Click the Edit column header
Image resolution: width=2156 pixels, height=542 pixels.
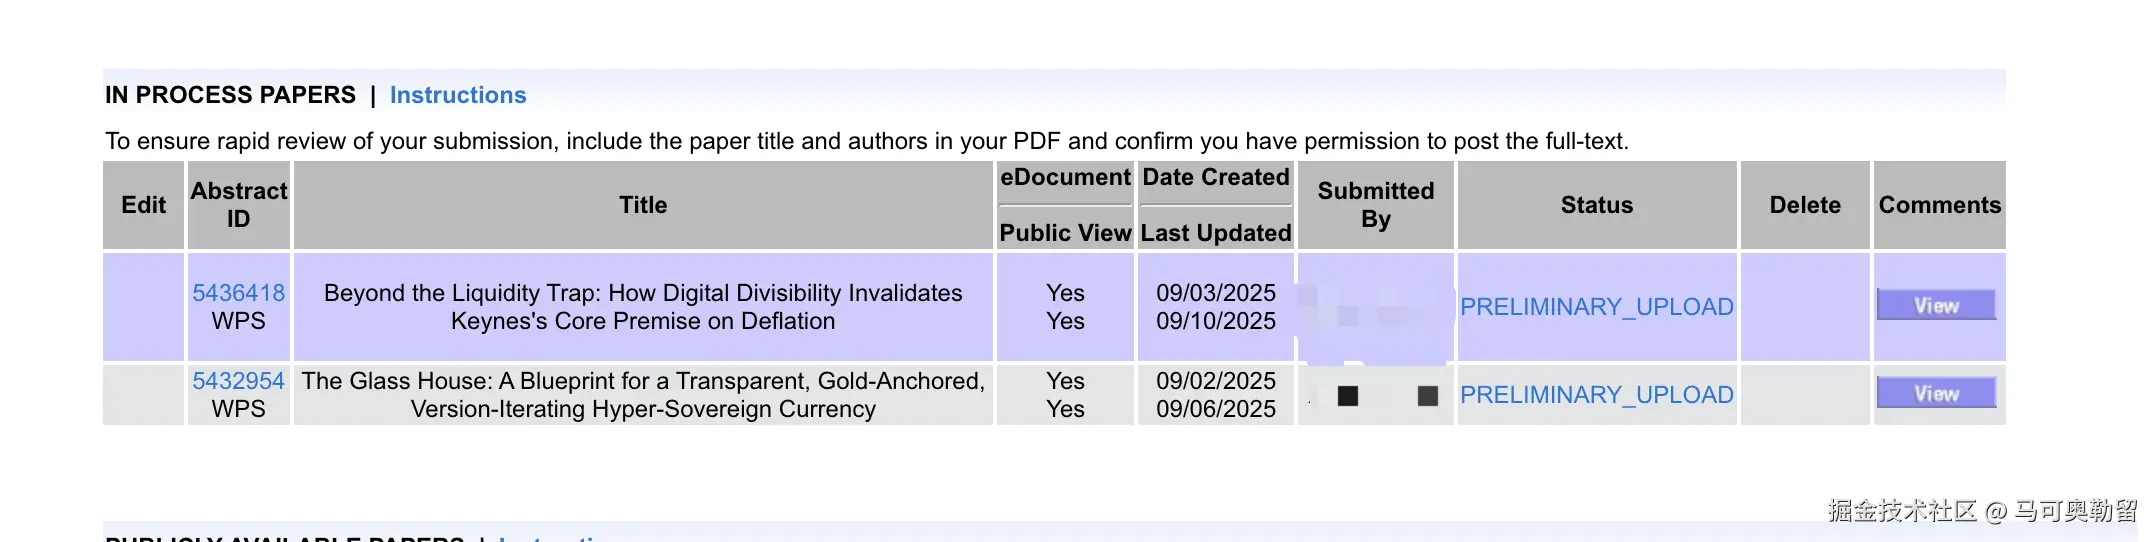point(143,205)
